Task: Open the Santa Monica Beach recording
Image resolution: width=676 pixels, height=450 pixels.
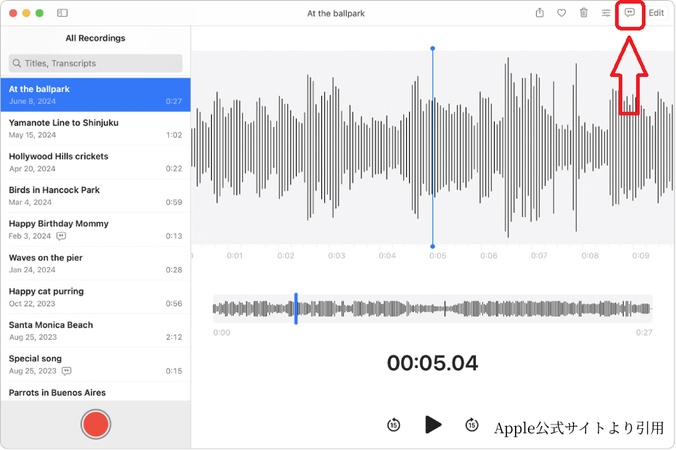Action: click(x=95, y=331)
